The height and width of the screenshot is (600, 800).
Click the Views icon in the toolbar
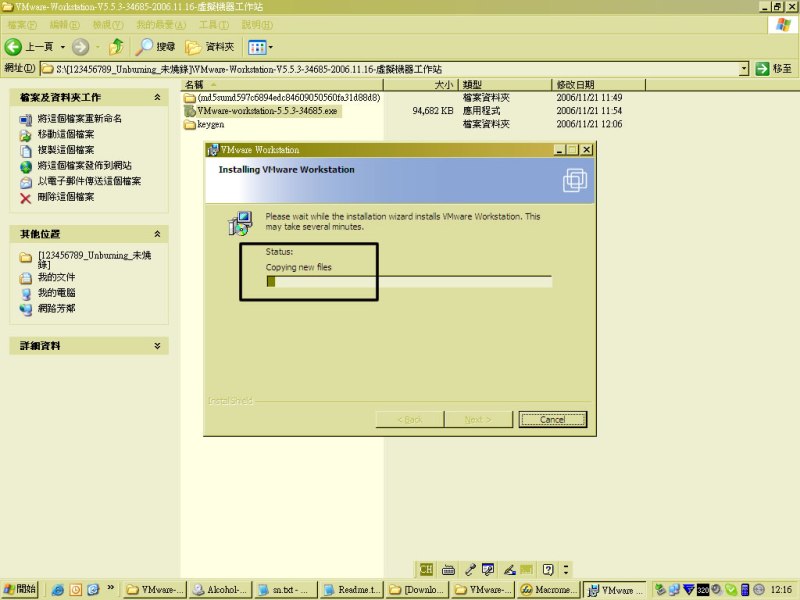[x=257, y=47]
